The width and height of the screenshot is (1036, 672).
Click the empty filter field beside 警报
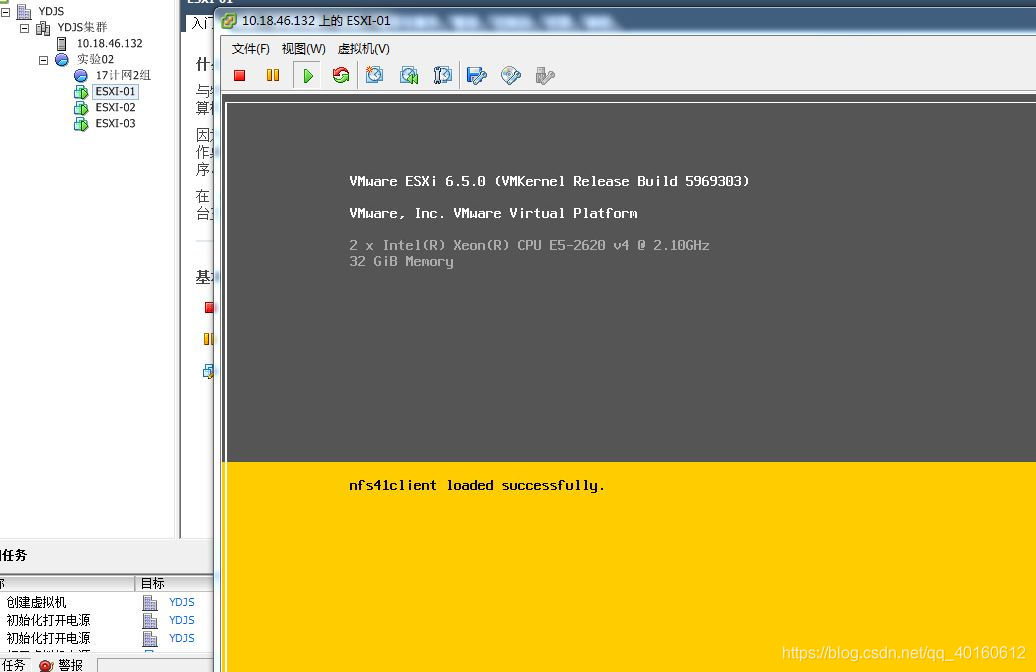156,665
